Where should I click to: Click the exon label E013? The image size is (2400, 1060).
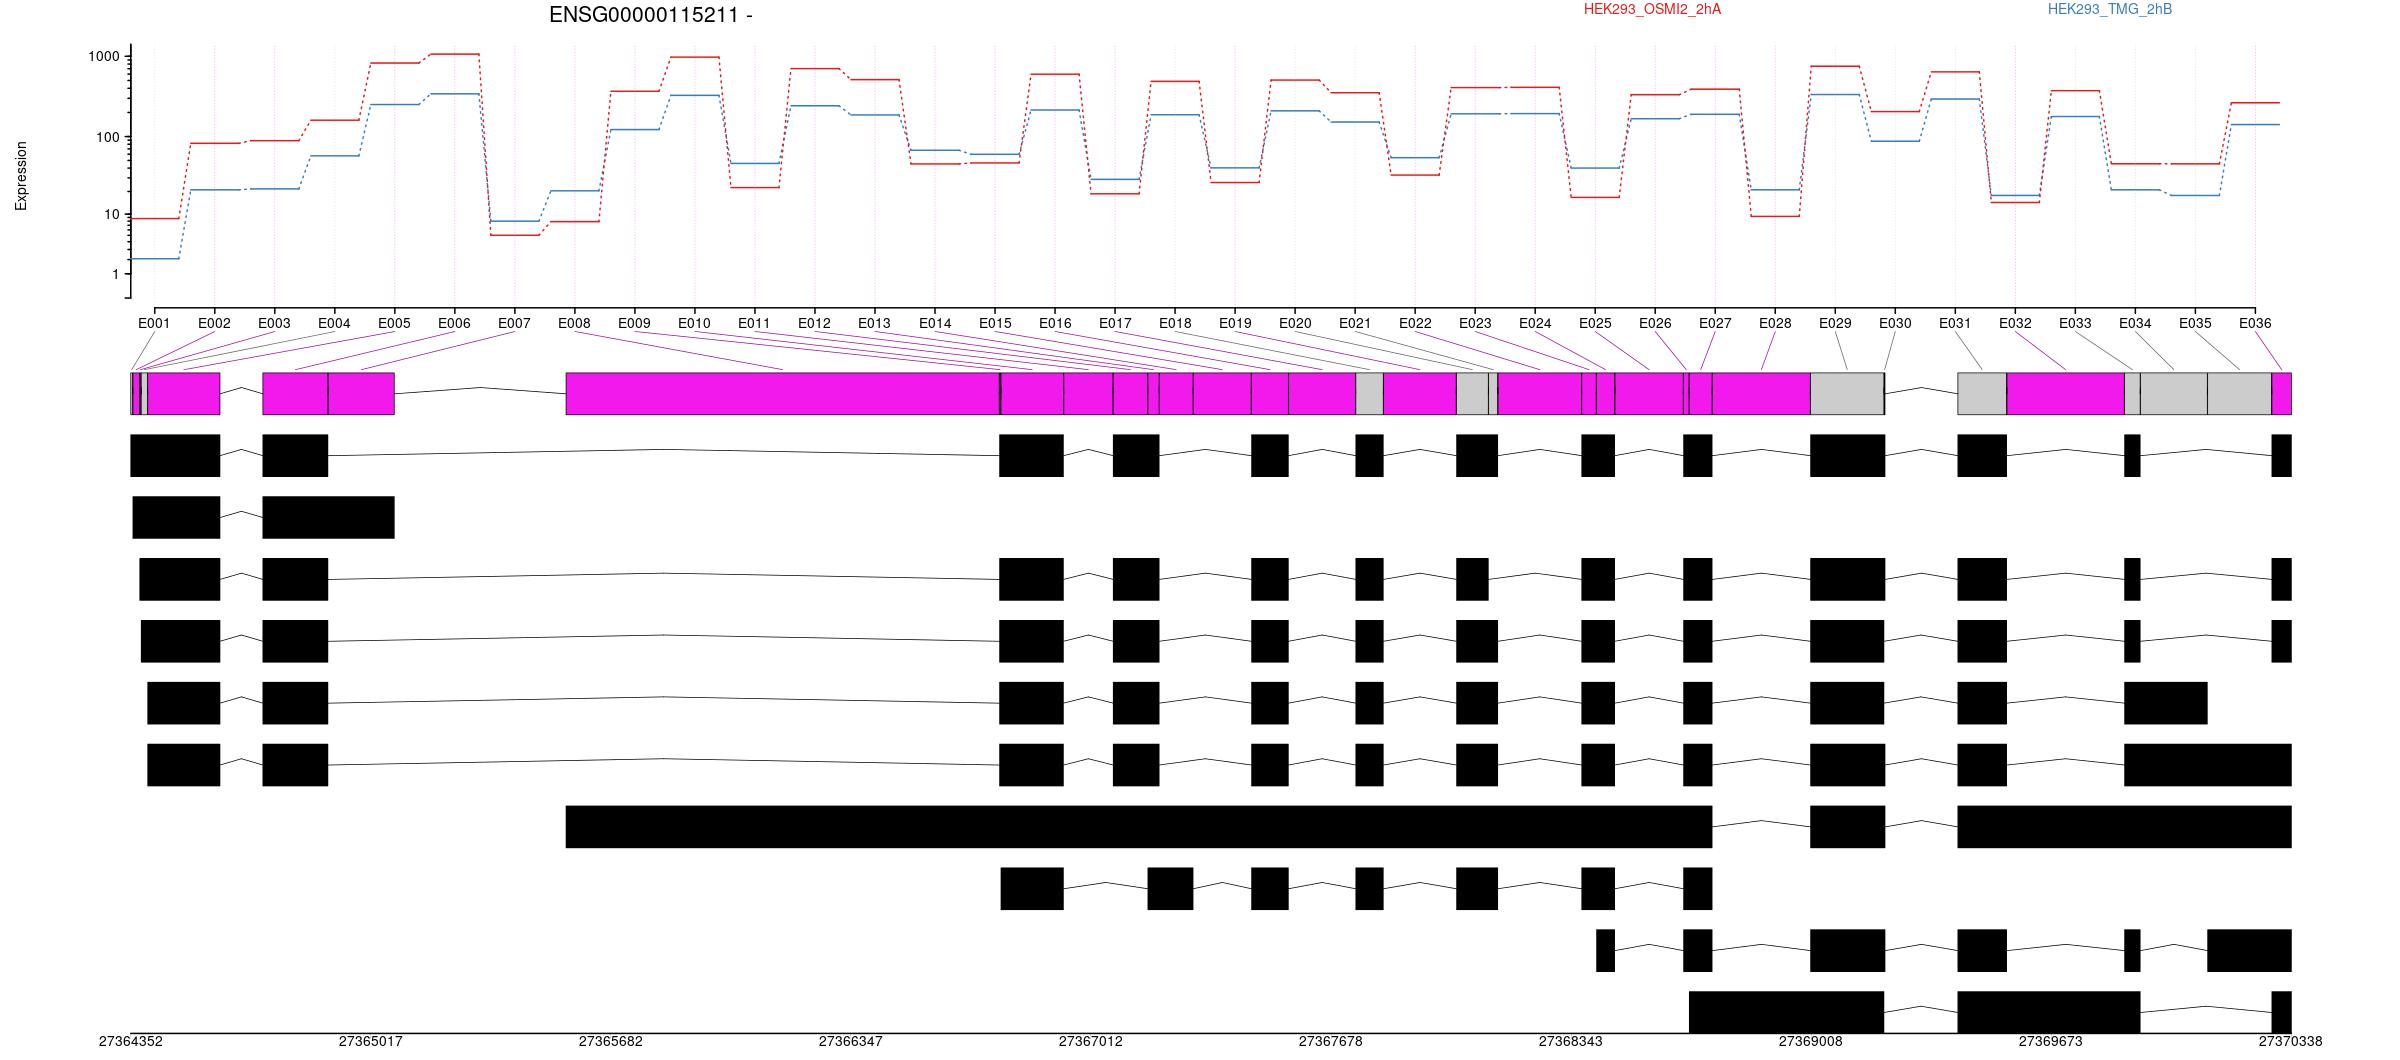click(x=874, y=323)
